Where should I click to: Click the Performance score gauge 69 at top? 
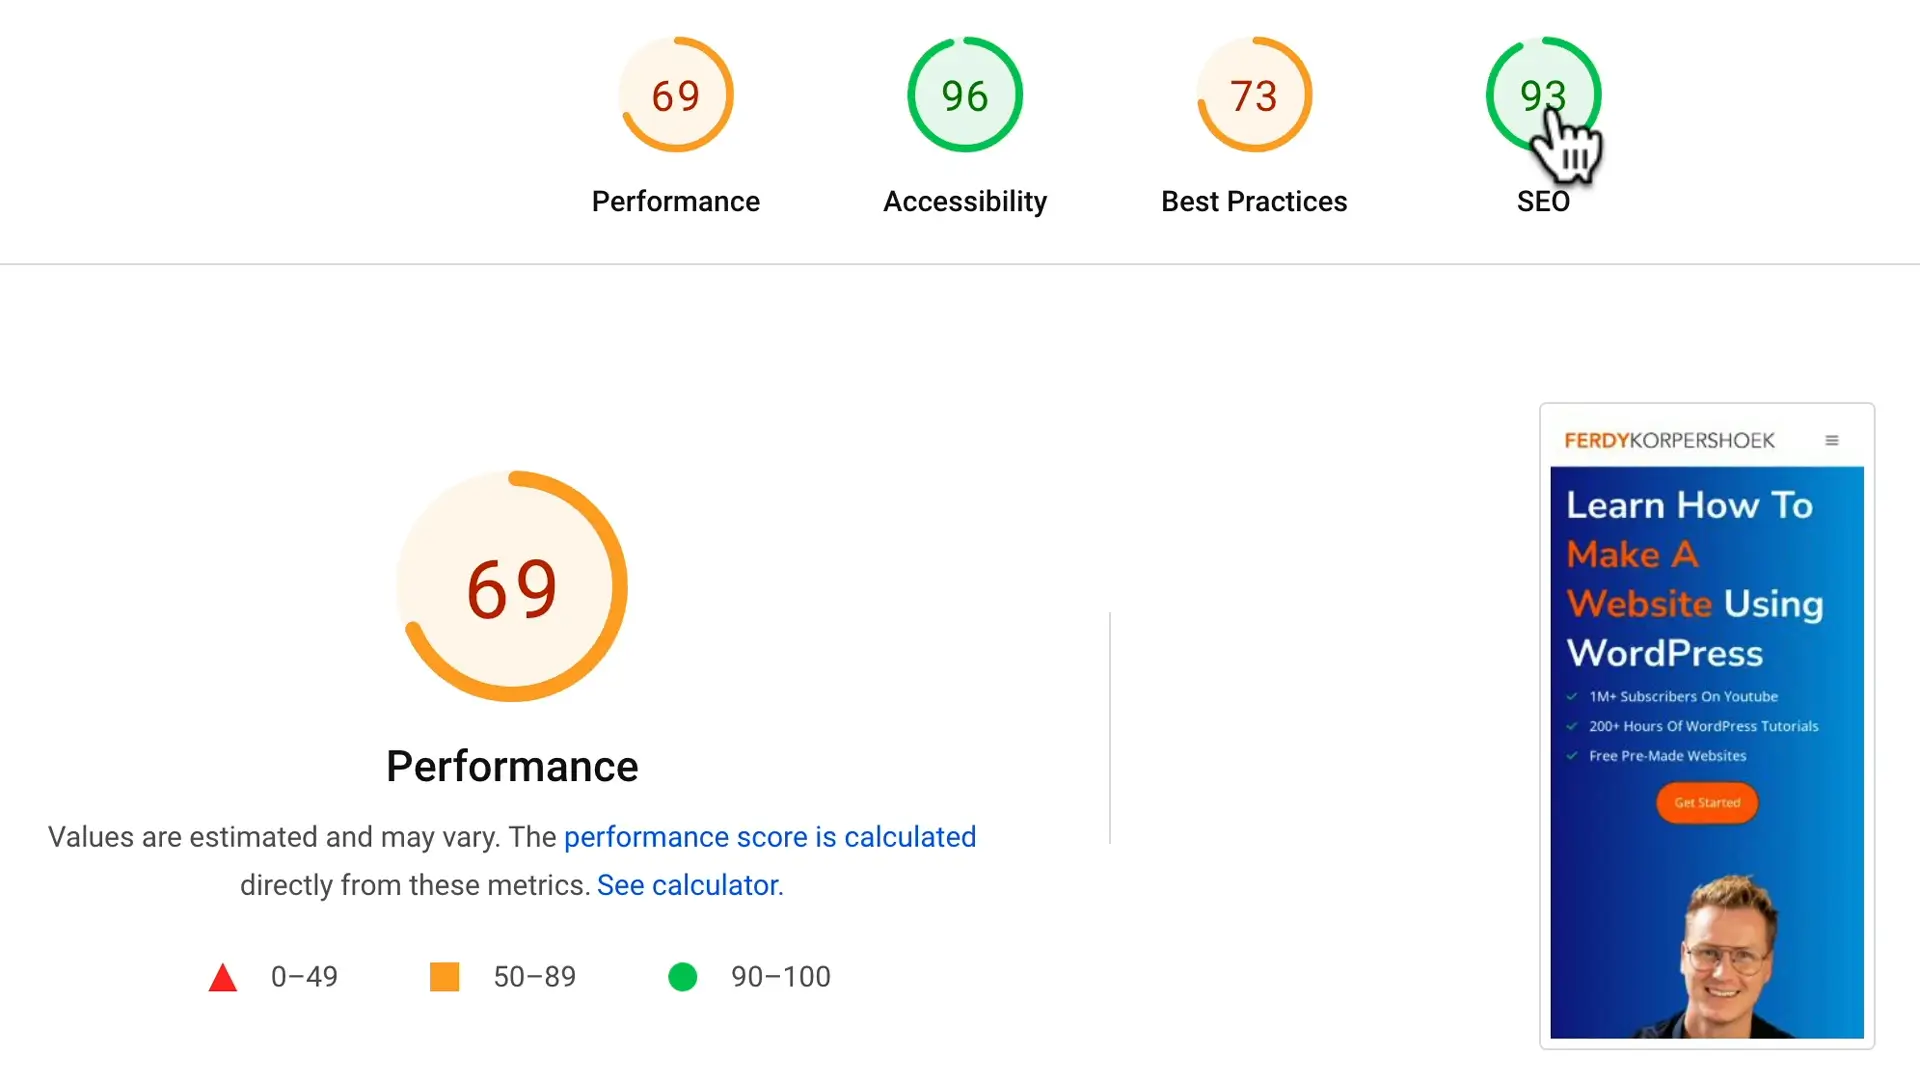(676, 95)
